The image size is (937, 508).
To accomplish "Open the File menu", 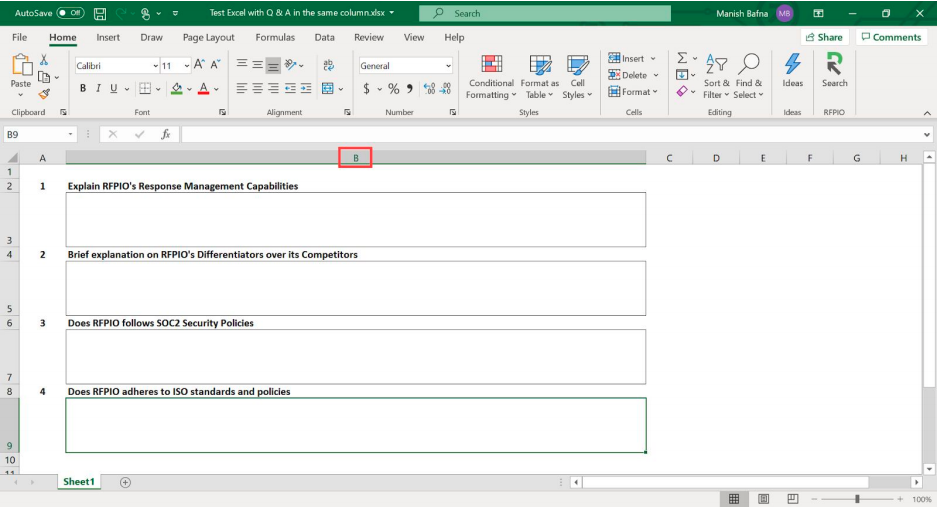I will 20,37.
